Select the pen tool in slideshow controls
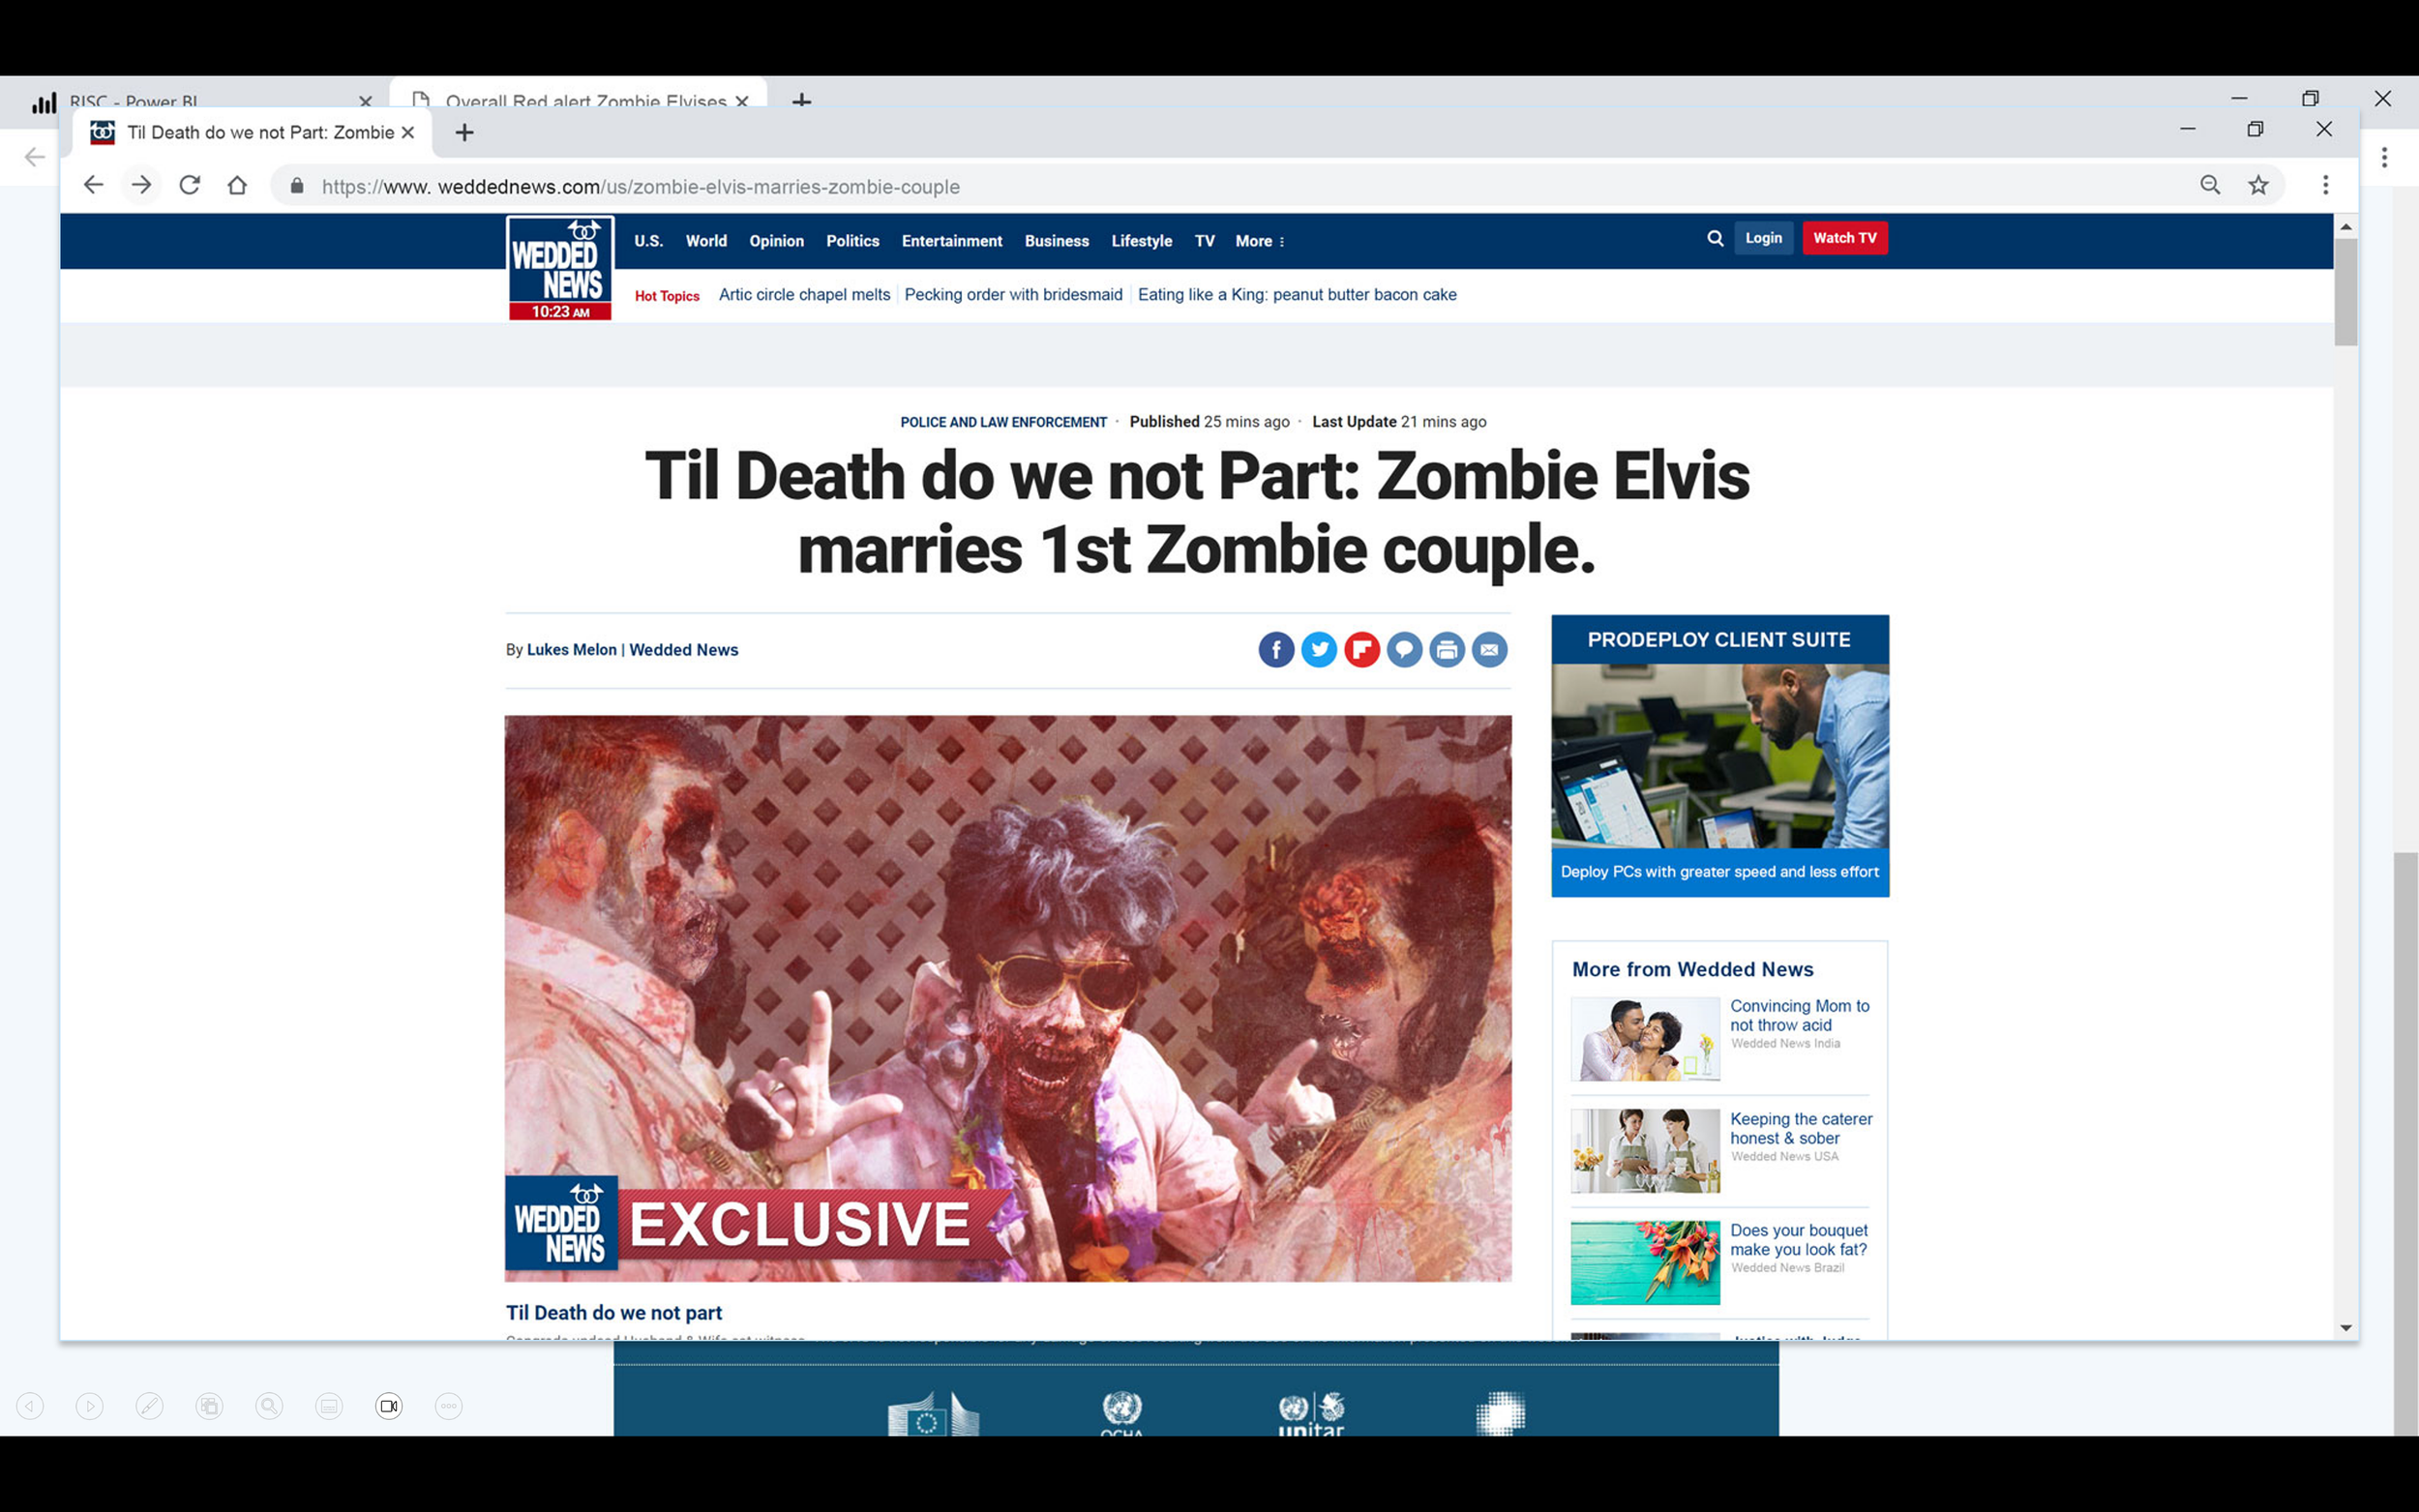 point(149,1406)
